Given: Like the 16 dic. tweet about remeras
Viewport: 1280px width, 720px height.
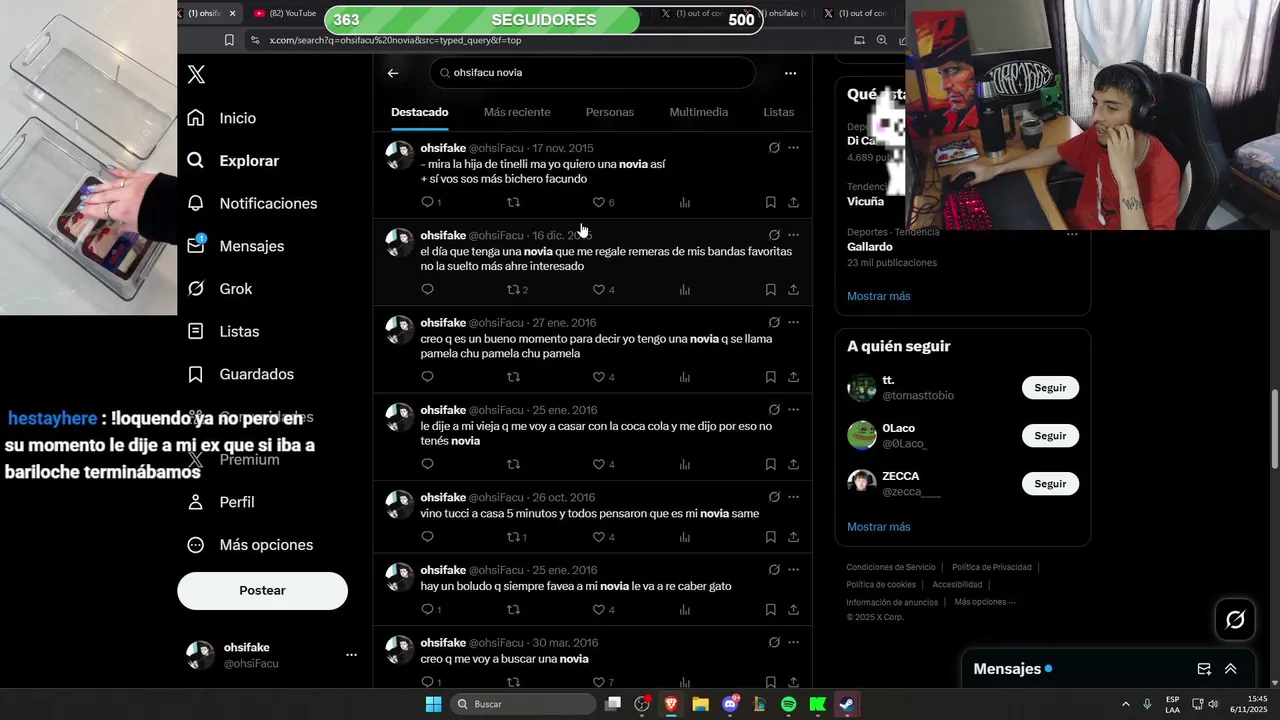Looking at the screenshot, I should [599, 290].
